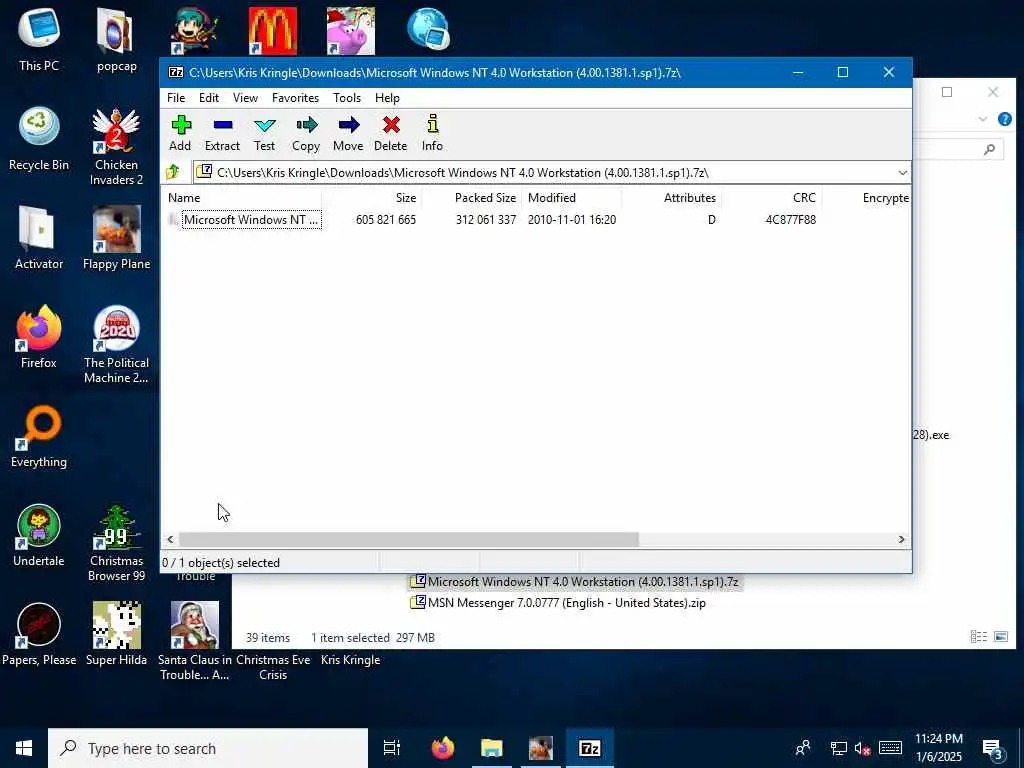The width and height of the screenshot is (1024, 768).
Task: Switch Explorer to large icons view
Action: pos(1001,637)
